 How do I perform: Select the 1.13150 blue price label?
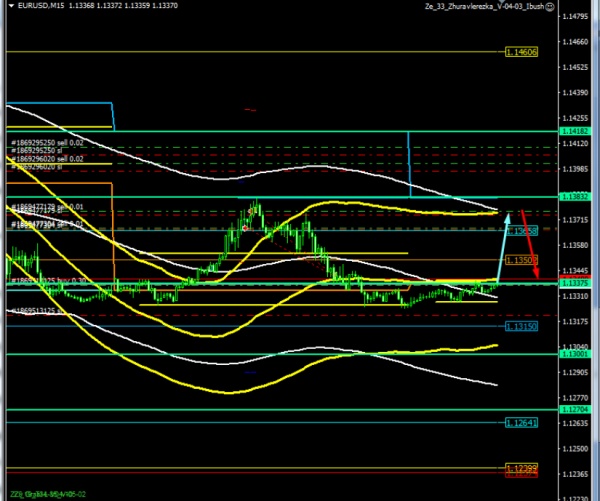[x=522, y=326]
